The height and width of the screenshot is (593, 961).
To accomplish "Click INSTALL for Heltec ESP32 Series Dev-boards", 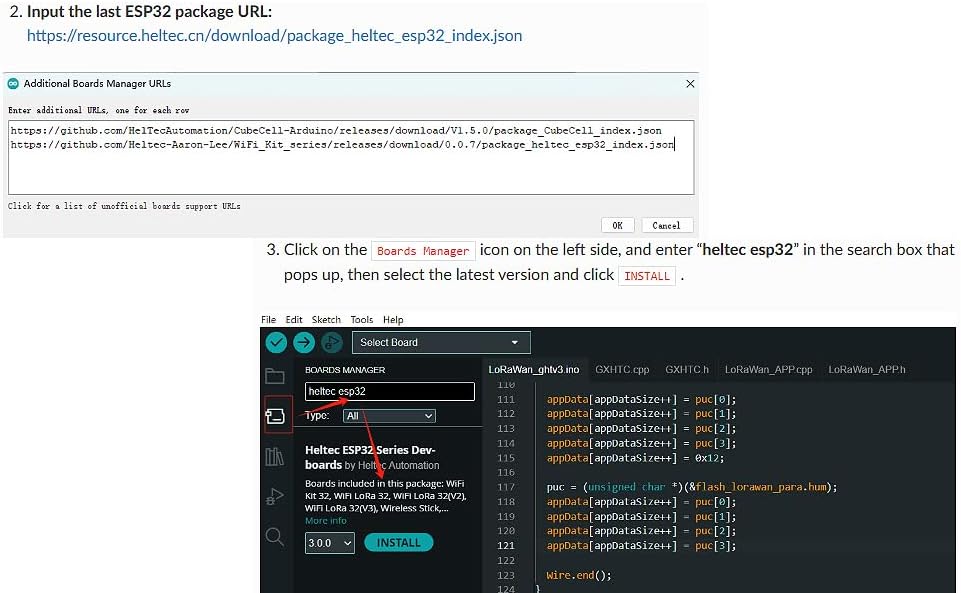I will click(398, 542).
